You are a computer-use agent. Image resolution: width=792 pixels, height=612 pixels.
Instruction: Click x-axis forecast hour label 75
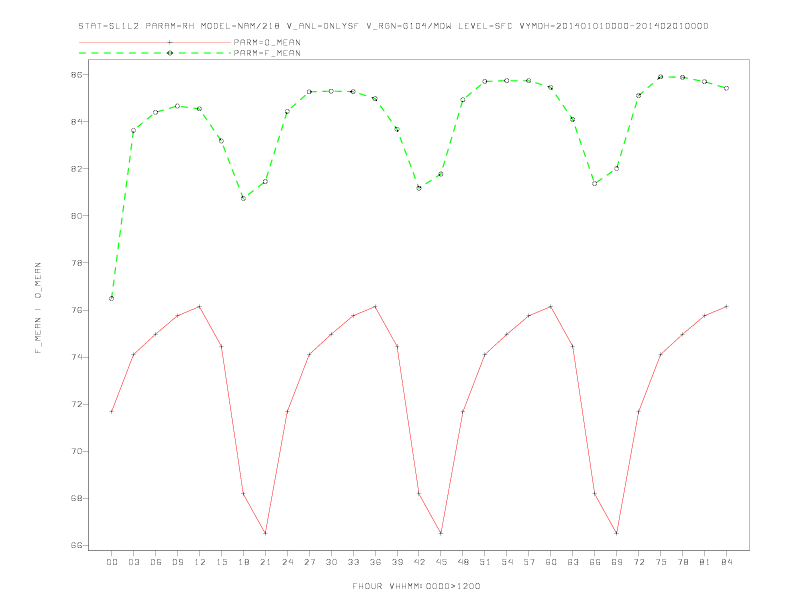point(661,562)
